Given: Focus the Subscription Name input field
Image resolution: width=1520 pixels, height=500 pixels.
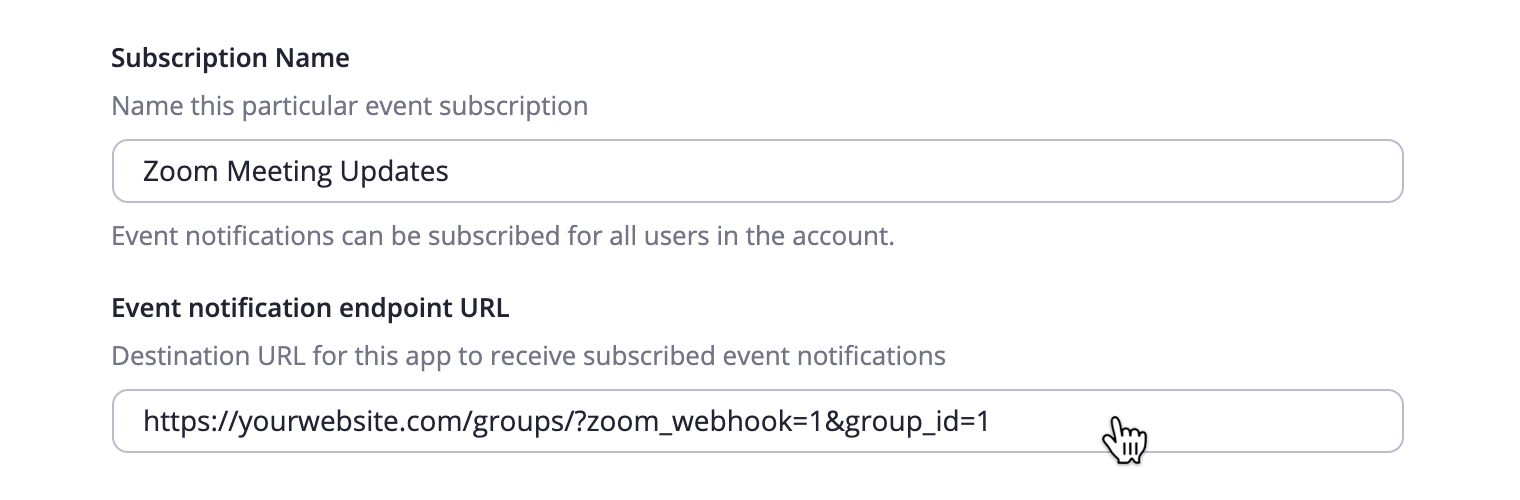Looking at the screenshot, I should pyautogui.click(x=757, y=171).
